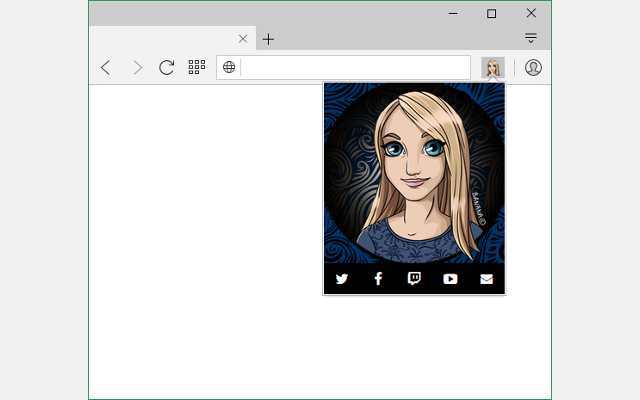Close the current browser tab
This screenshot has width=640, height=400.
coord(243,39)
